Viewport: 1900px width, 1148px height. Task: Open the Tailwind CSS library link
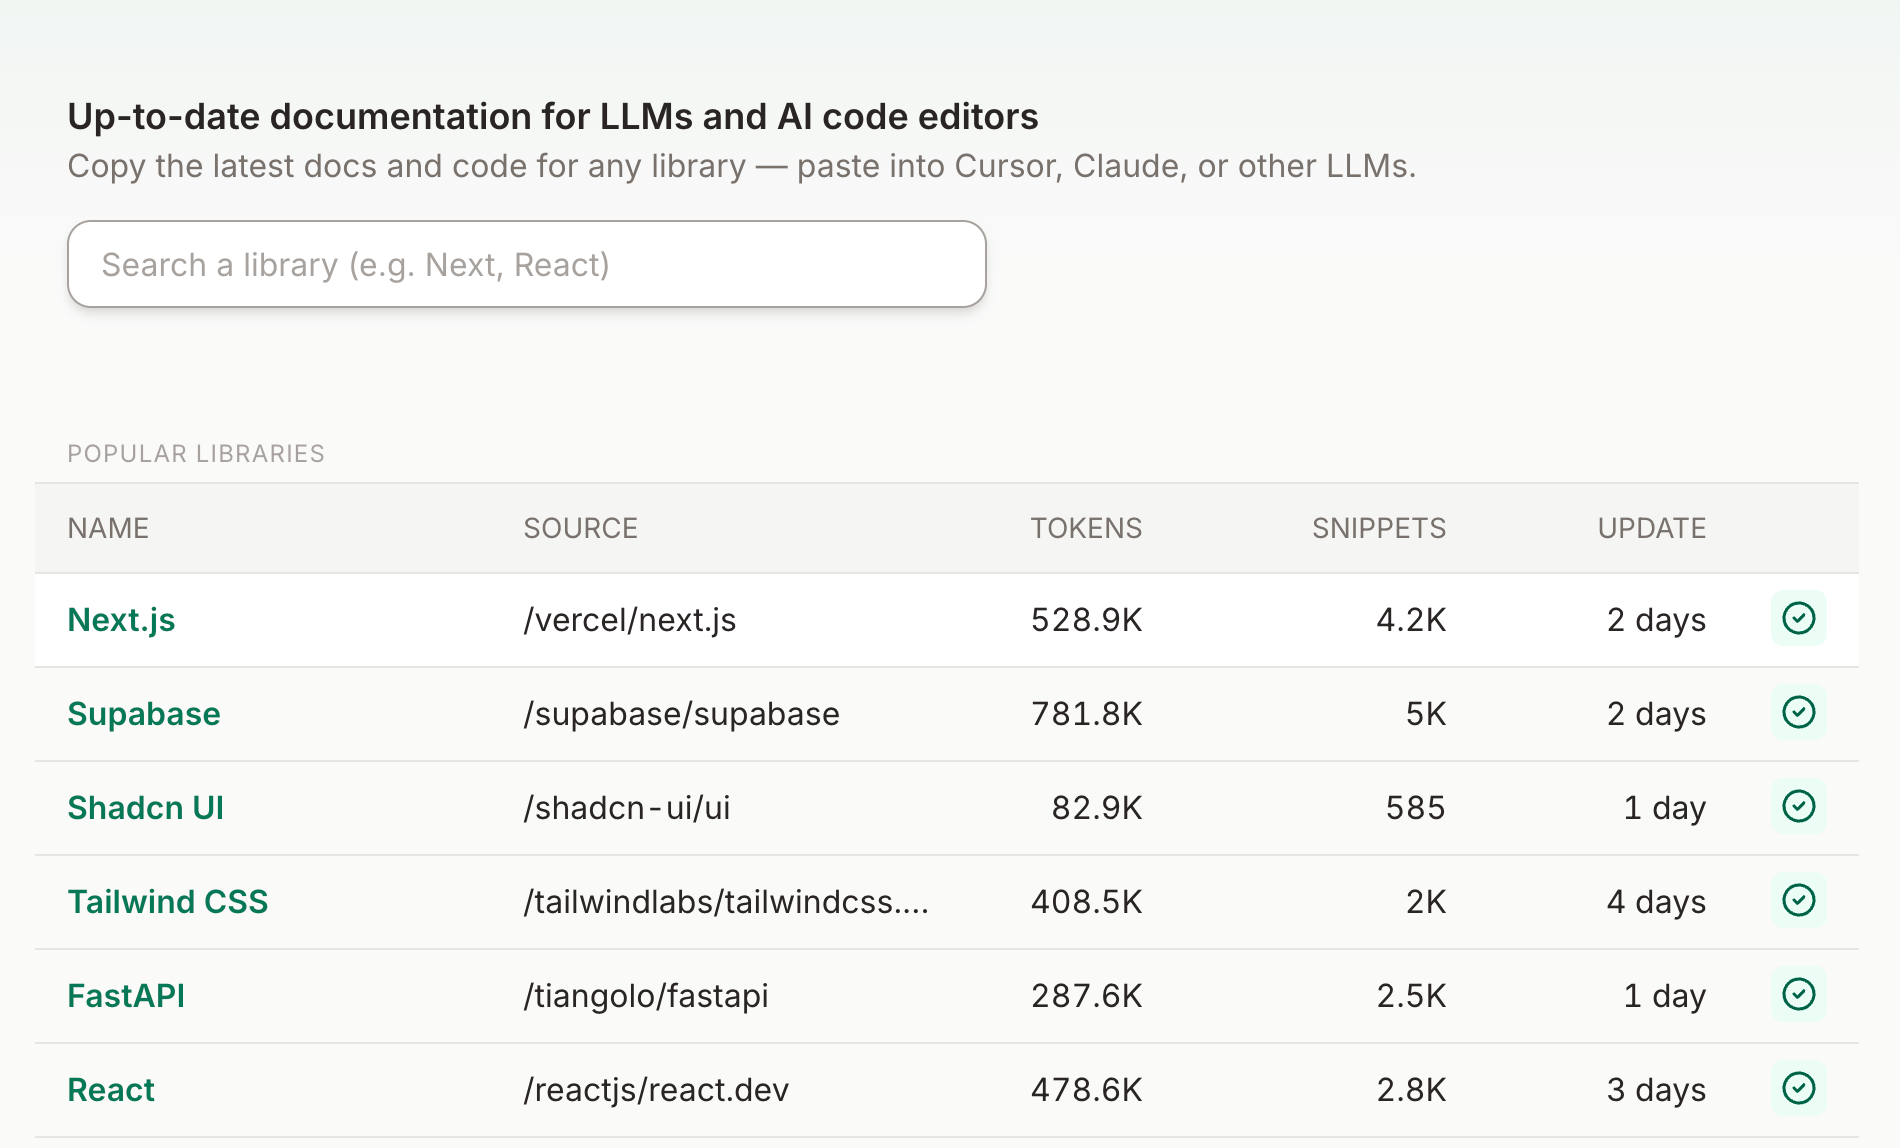tap(168, 902)
